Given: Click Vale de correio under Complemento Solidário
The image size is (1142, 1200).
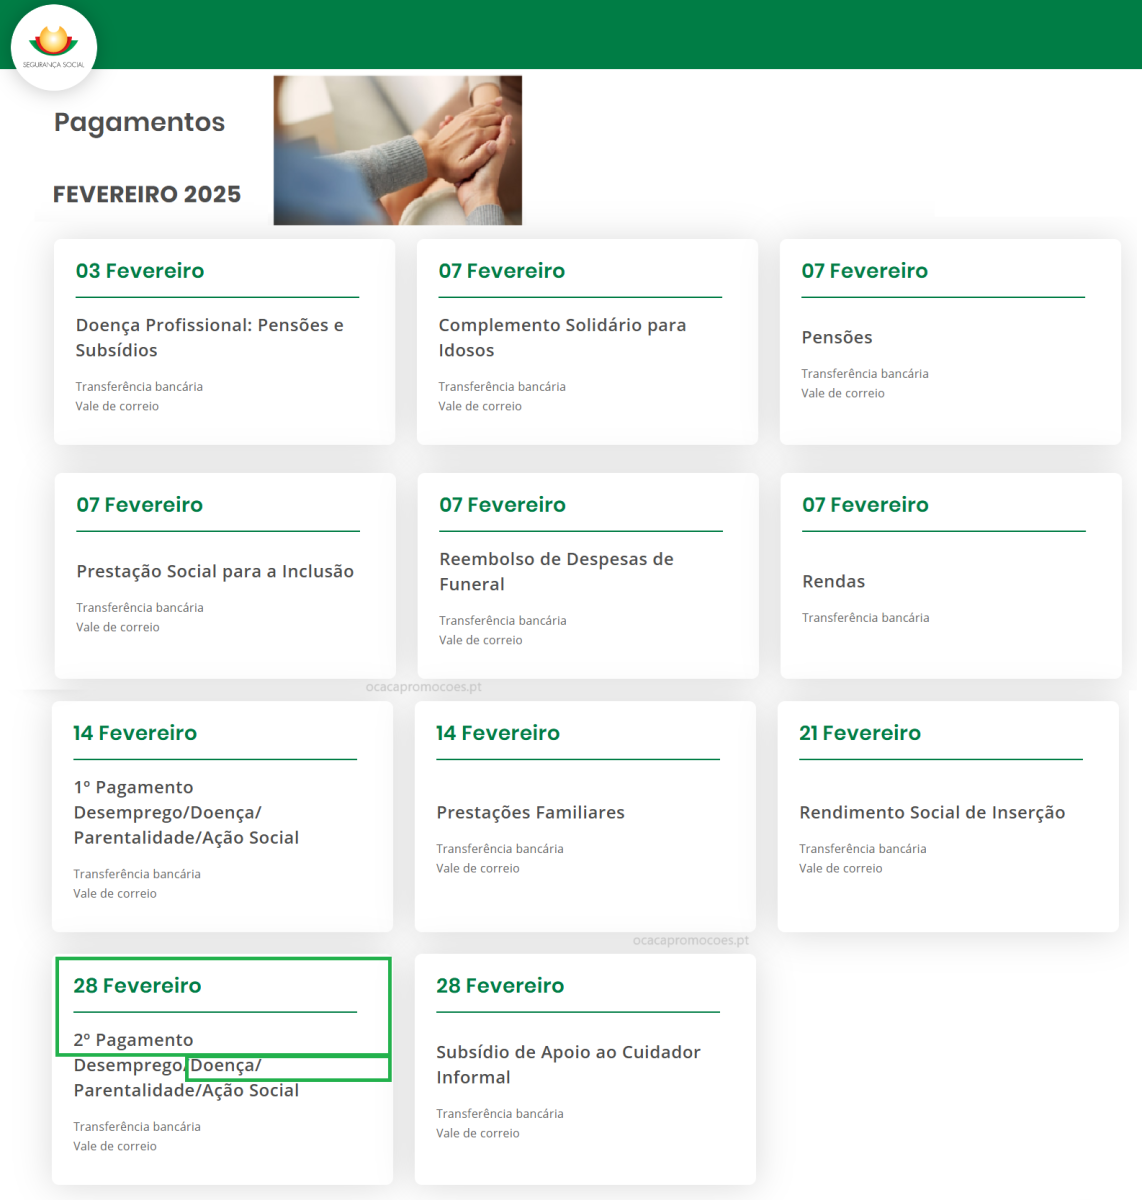Looking at the screenshot, I should 480,407.
